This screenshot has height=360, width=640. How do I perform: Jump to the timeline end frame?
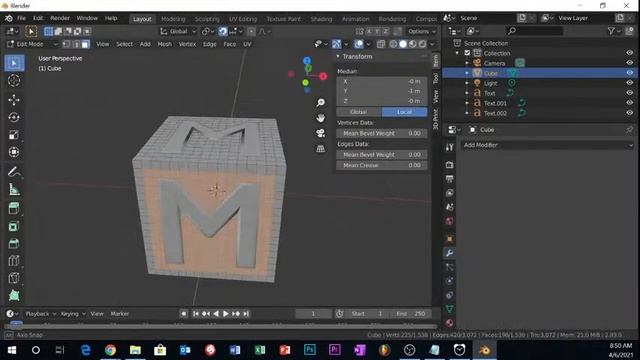[246, 314]
